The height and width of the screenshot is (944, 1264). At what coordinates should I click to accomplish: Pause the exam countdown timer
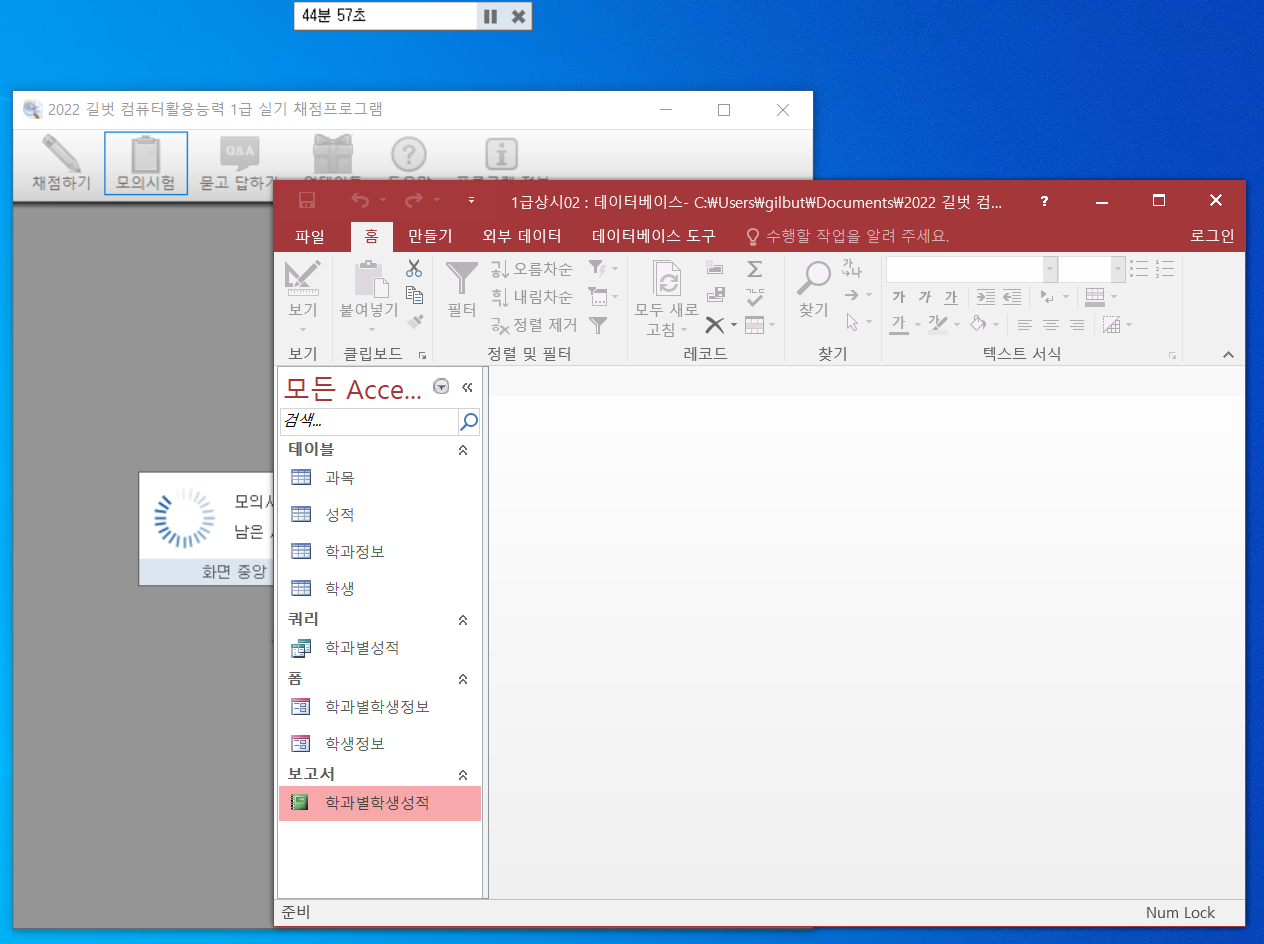[x=490, y=16]
